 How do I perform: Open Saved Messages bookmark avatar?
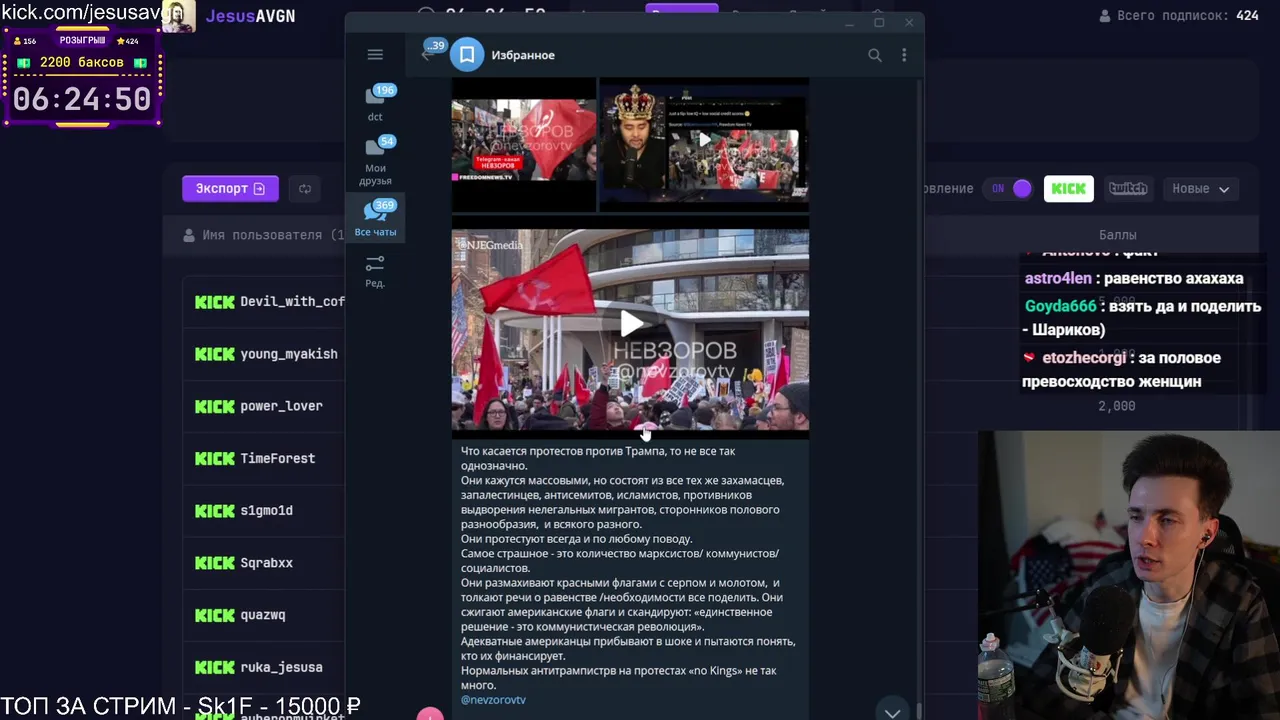(467, 55)
